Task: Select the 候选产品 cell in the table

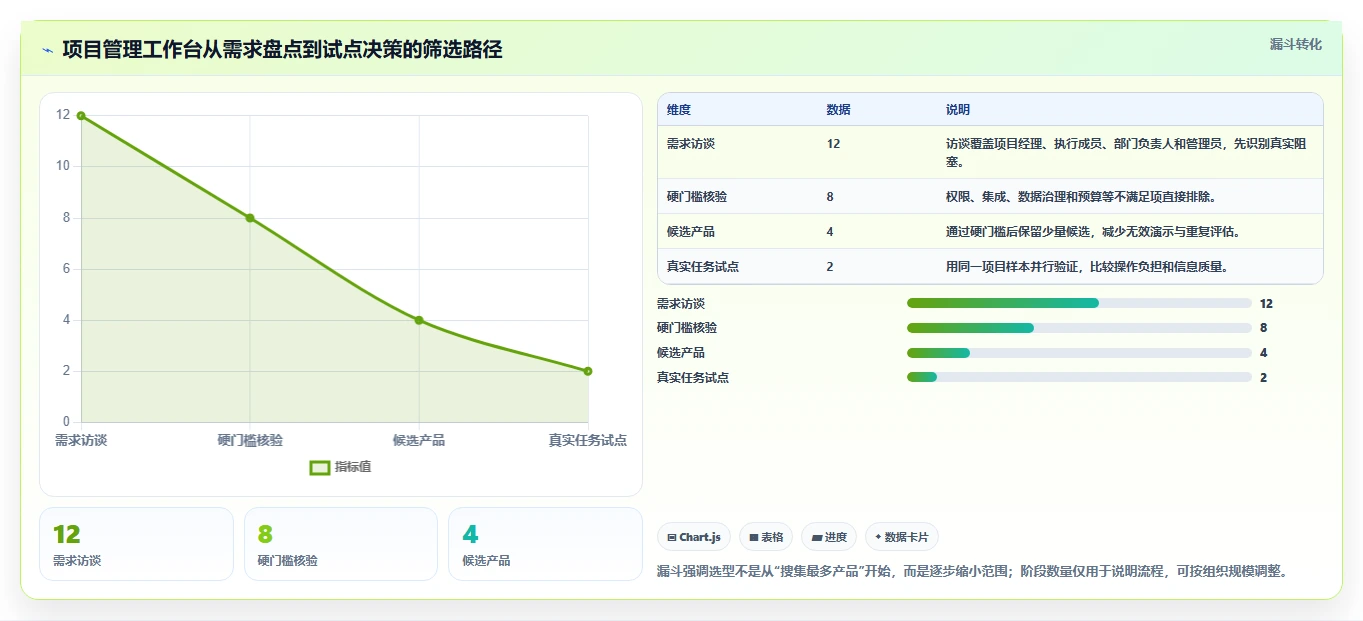Action: click(691, 232)
